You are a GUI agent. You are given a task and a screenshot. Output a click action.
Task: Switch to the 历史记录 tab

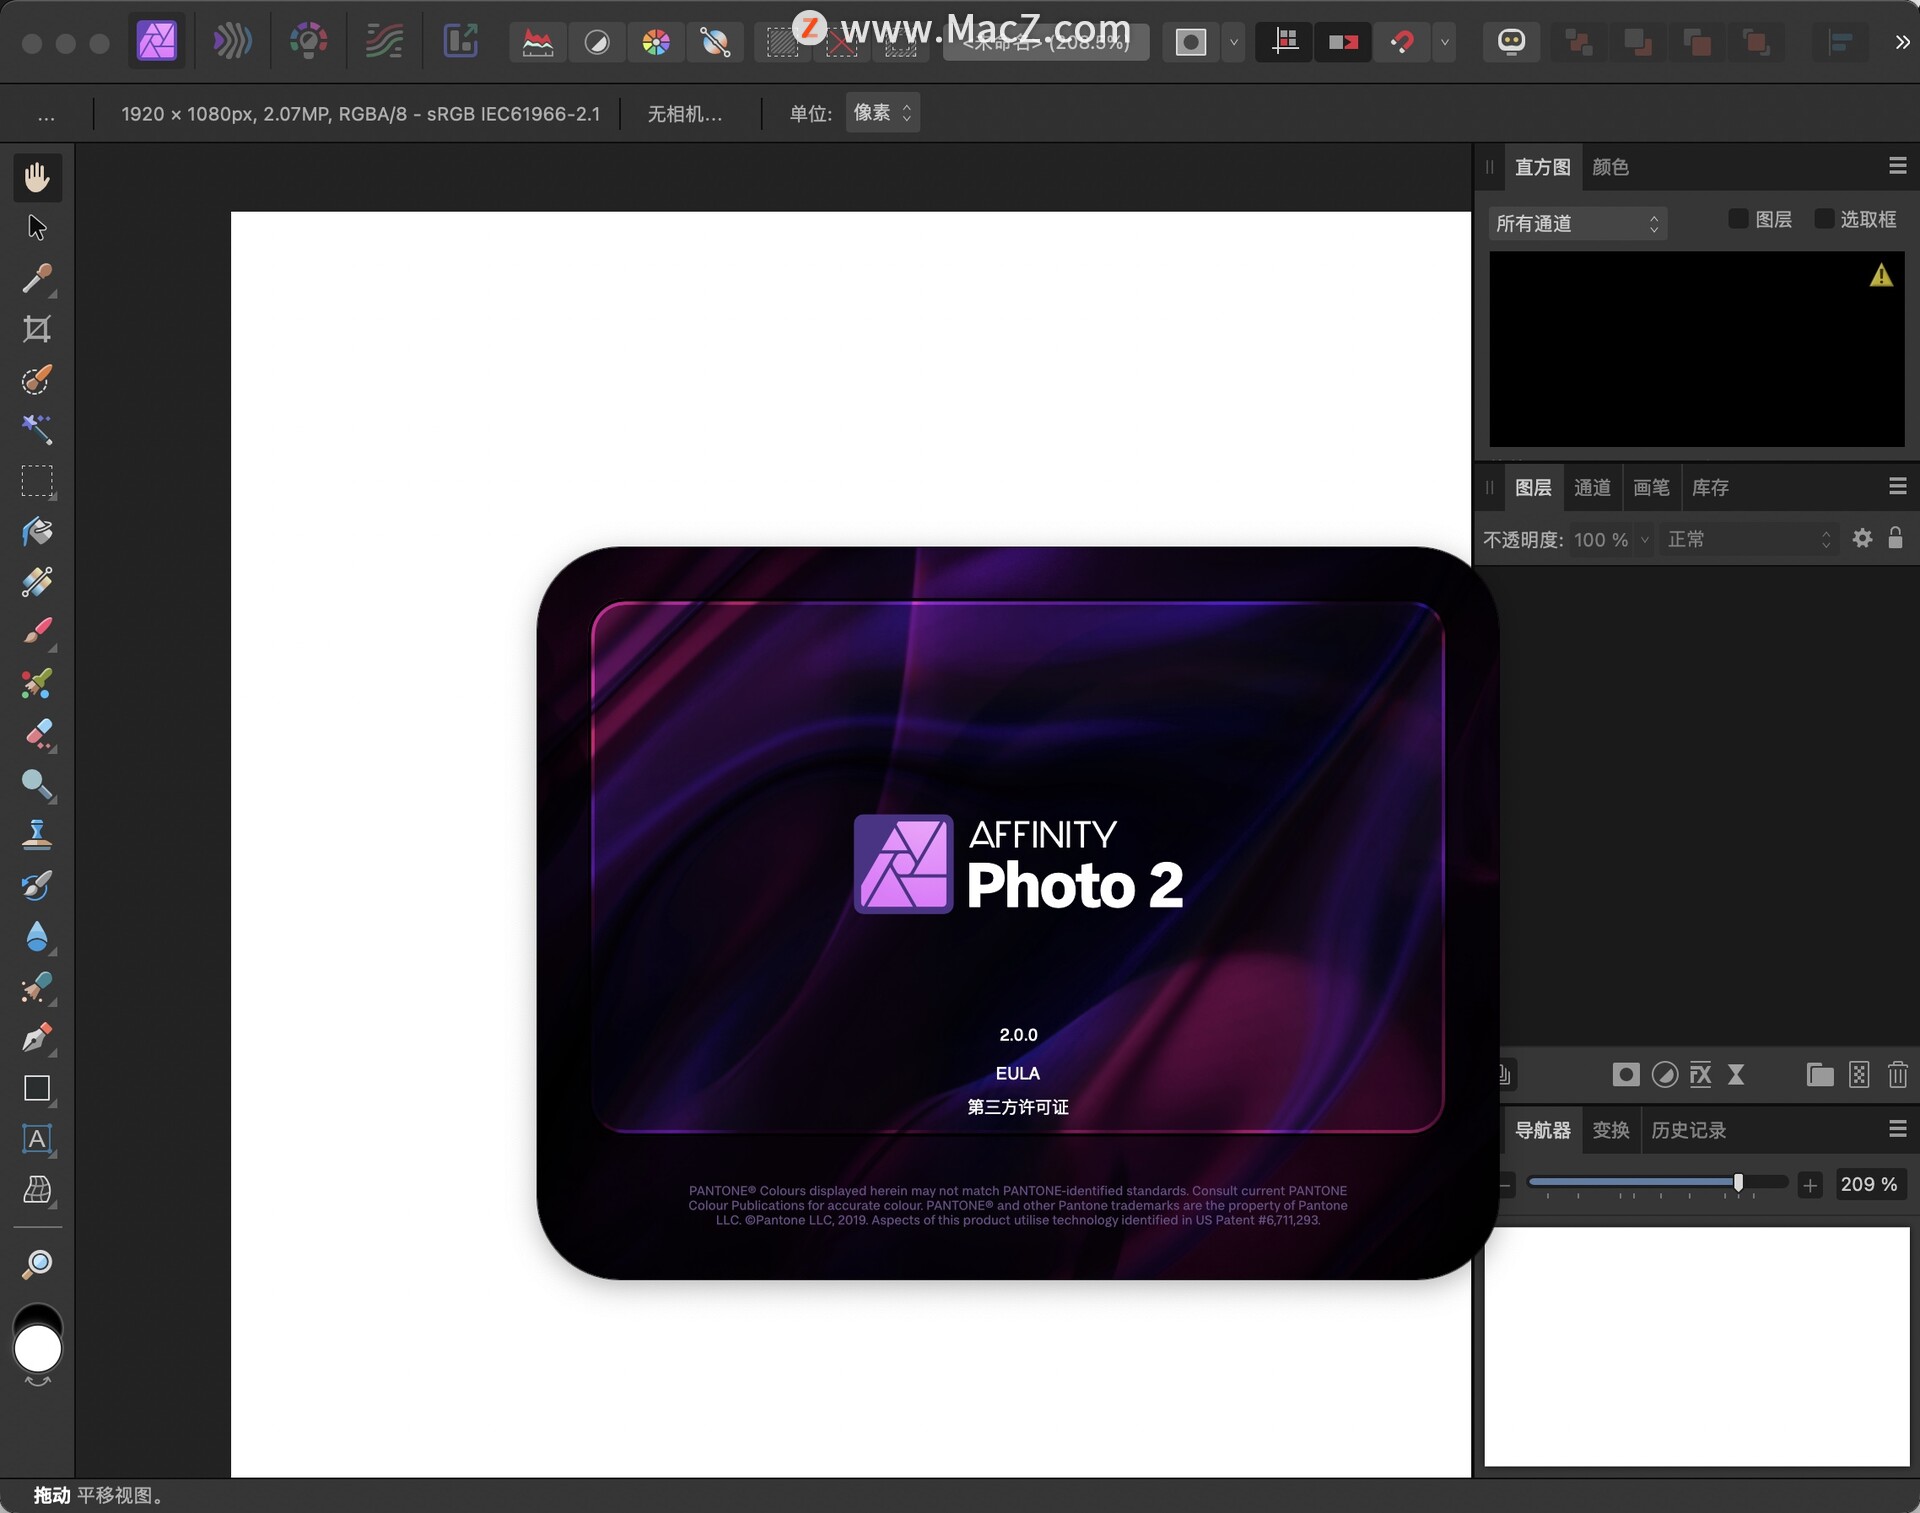(x=1688, y=1130)
